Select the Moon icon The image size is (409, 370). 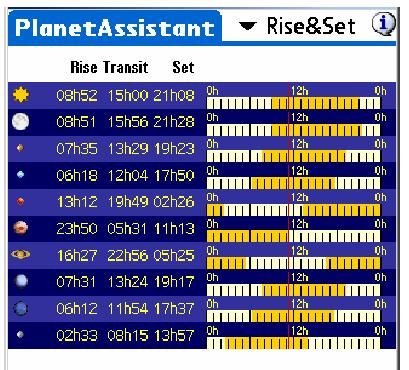(x=20, y=121)
